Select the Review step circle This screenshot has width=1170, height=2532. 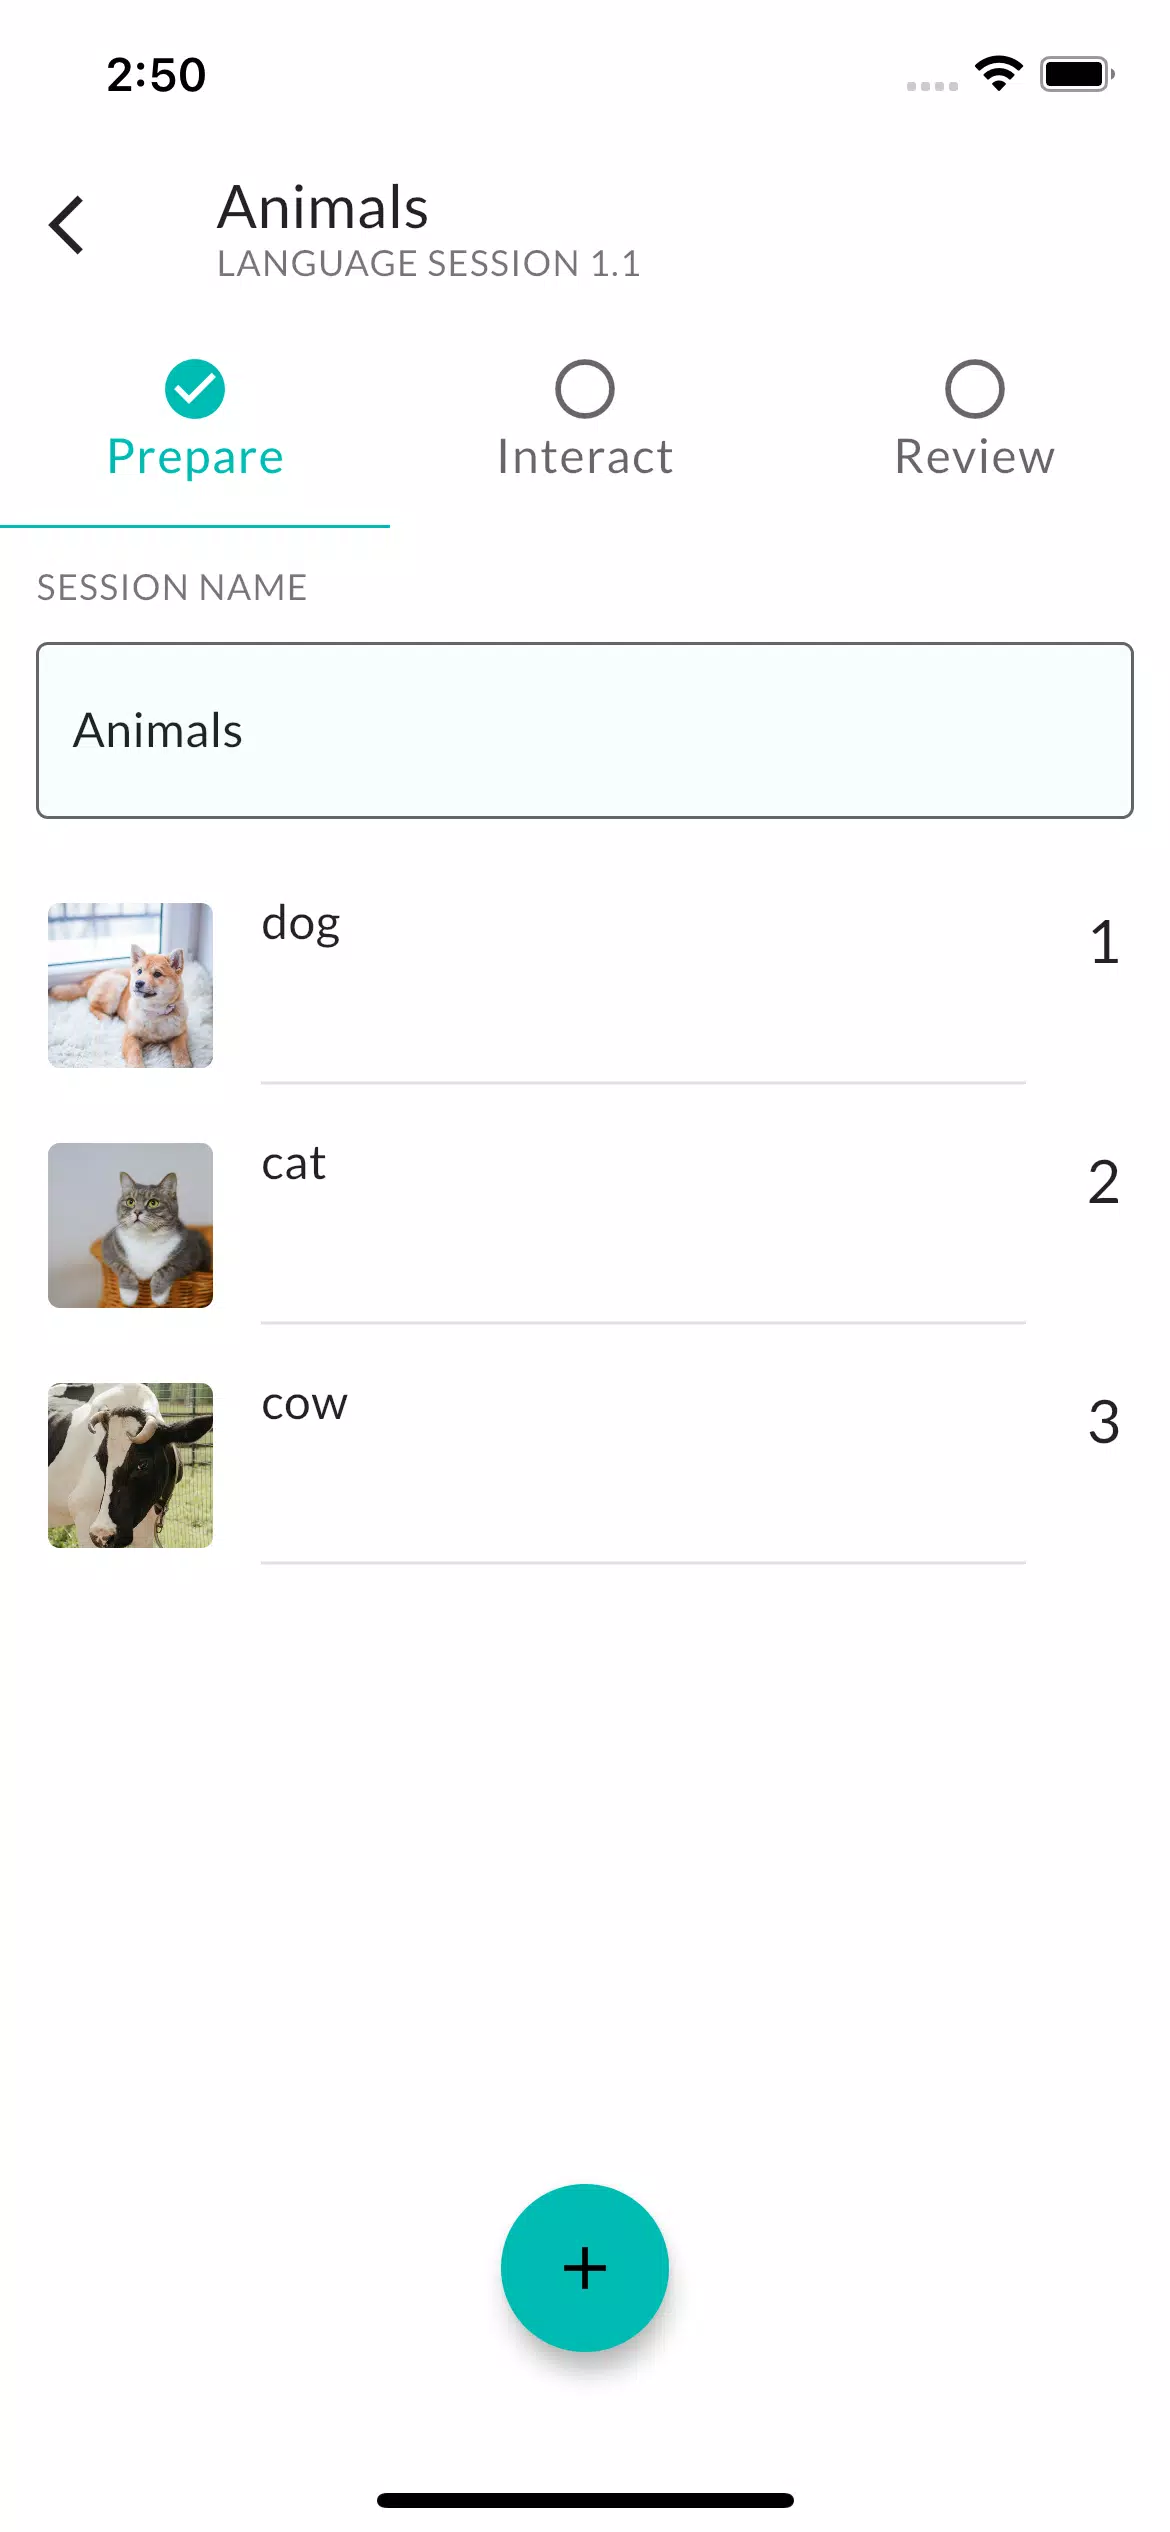(x=975, y=389)
